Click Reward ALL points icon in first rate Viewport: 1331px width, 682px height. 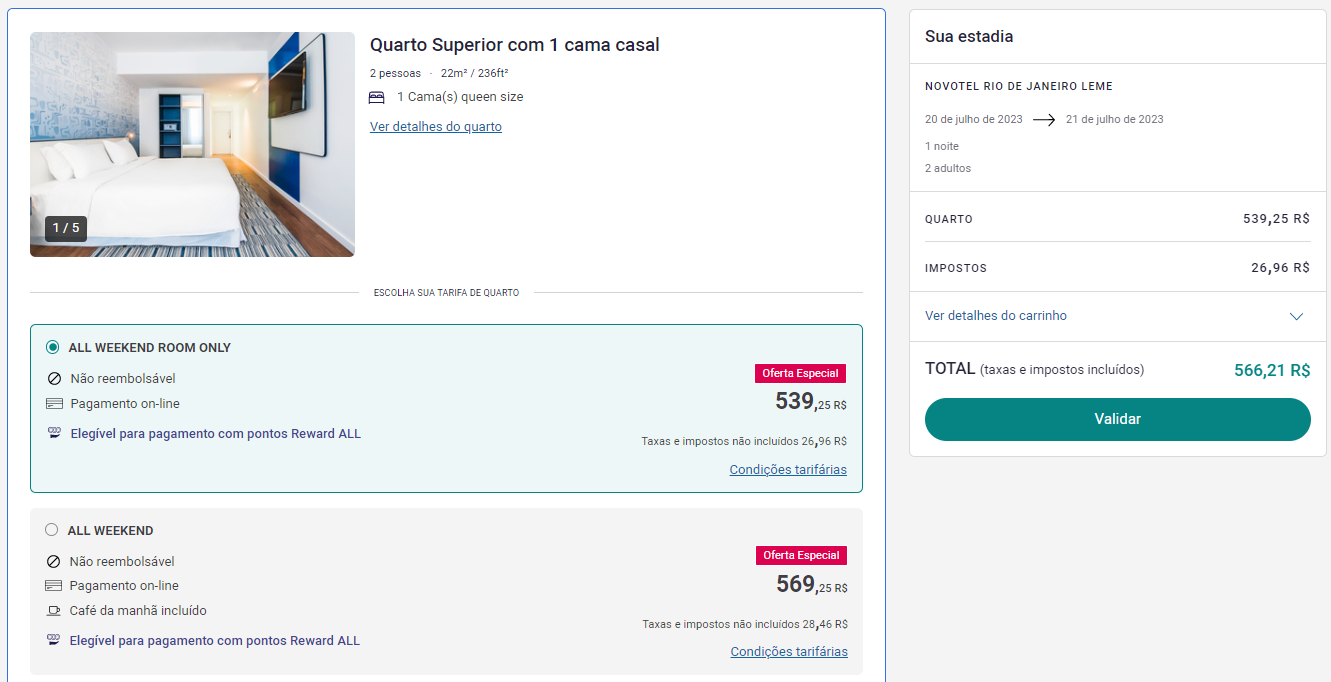click(54, 434)
